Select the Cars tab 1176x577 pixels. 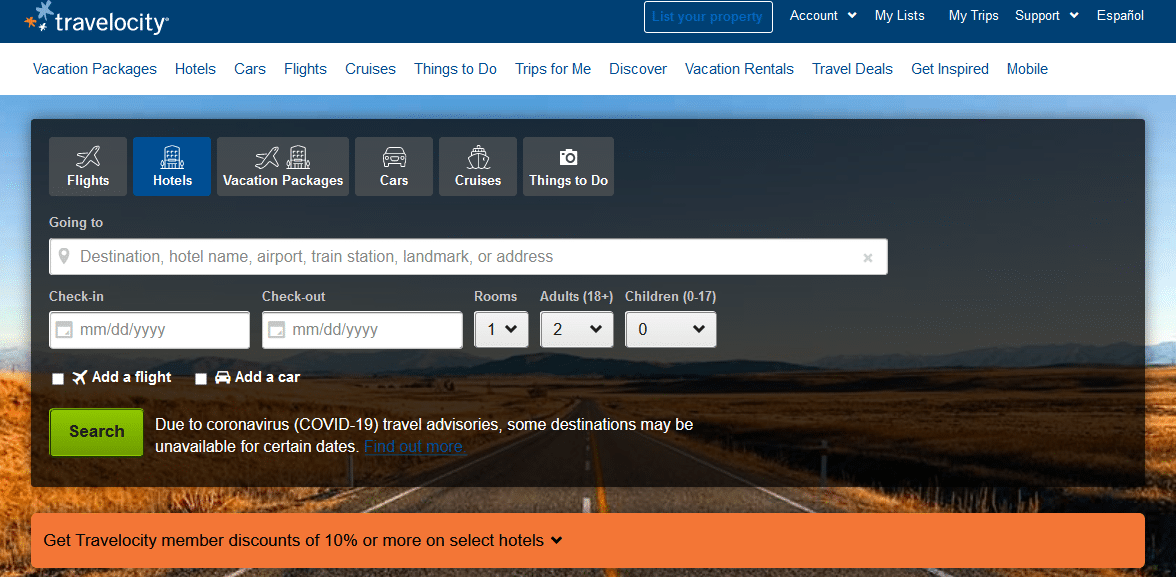[x=394, y=167]
